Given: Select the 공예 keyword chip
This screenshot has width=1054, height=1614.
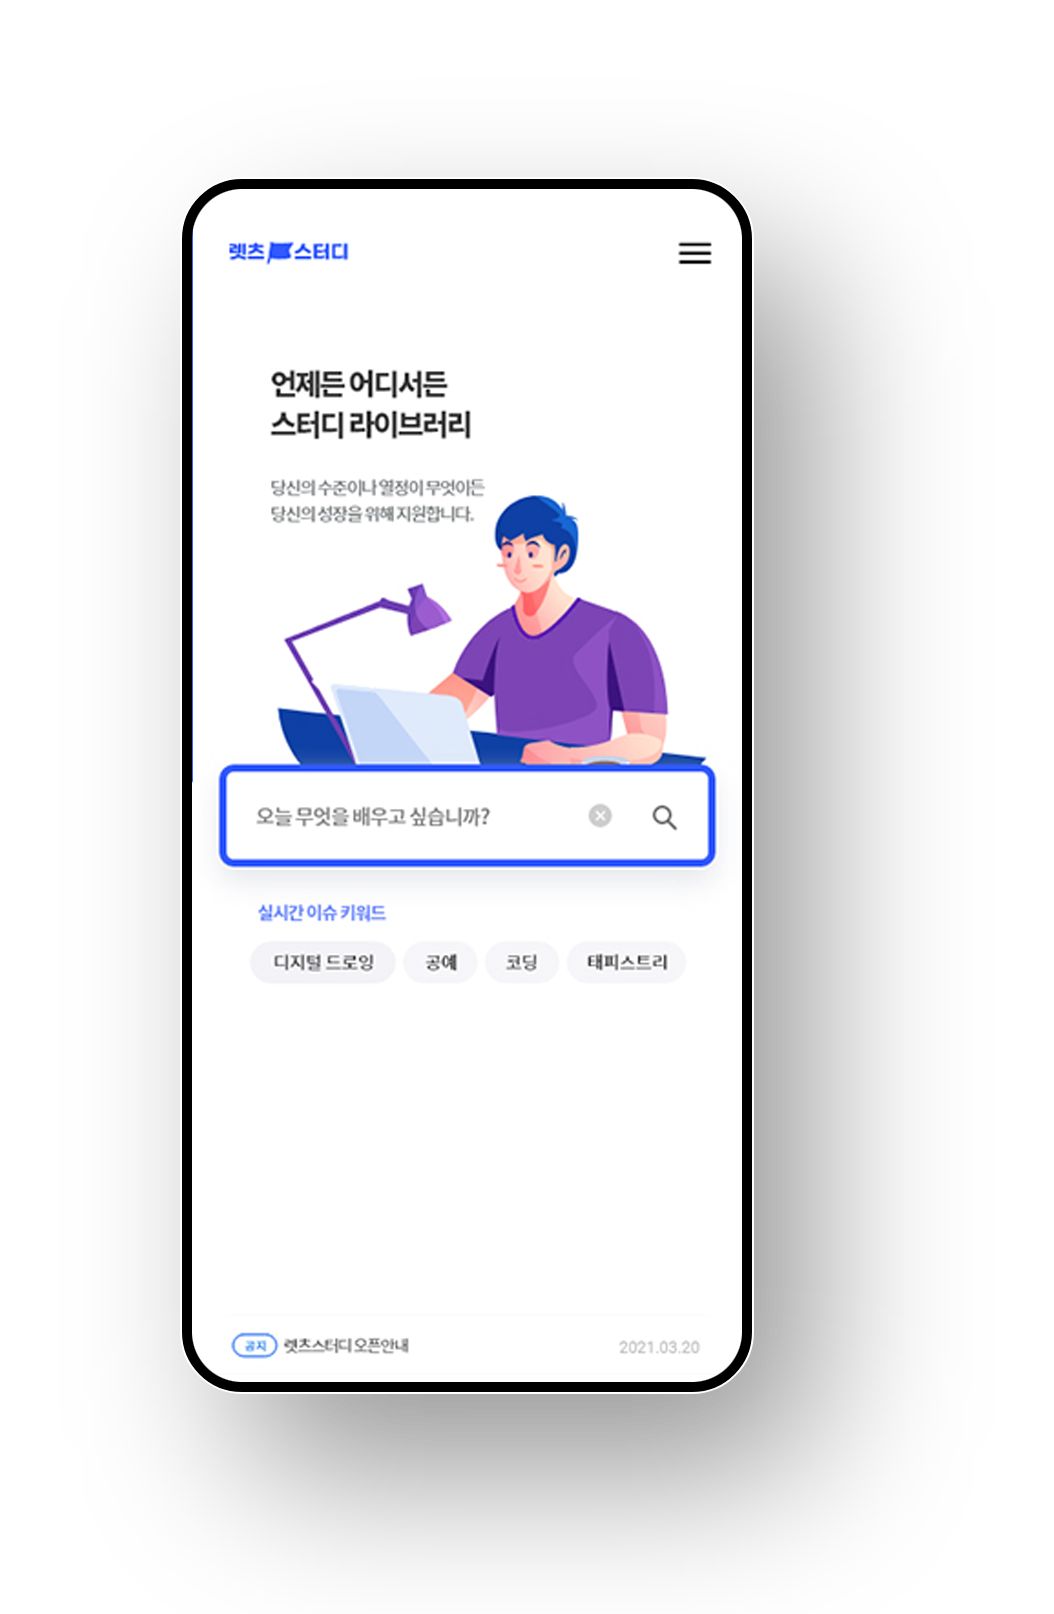Looking at the screenshot, I should pyautogui.click(x=441, y=962).
